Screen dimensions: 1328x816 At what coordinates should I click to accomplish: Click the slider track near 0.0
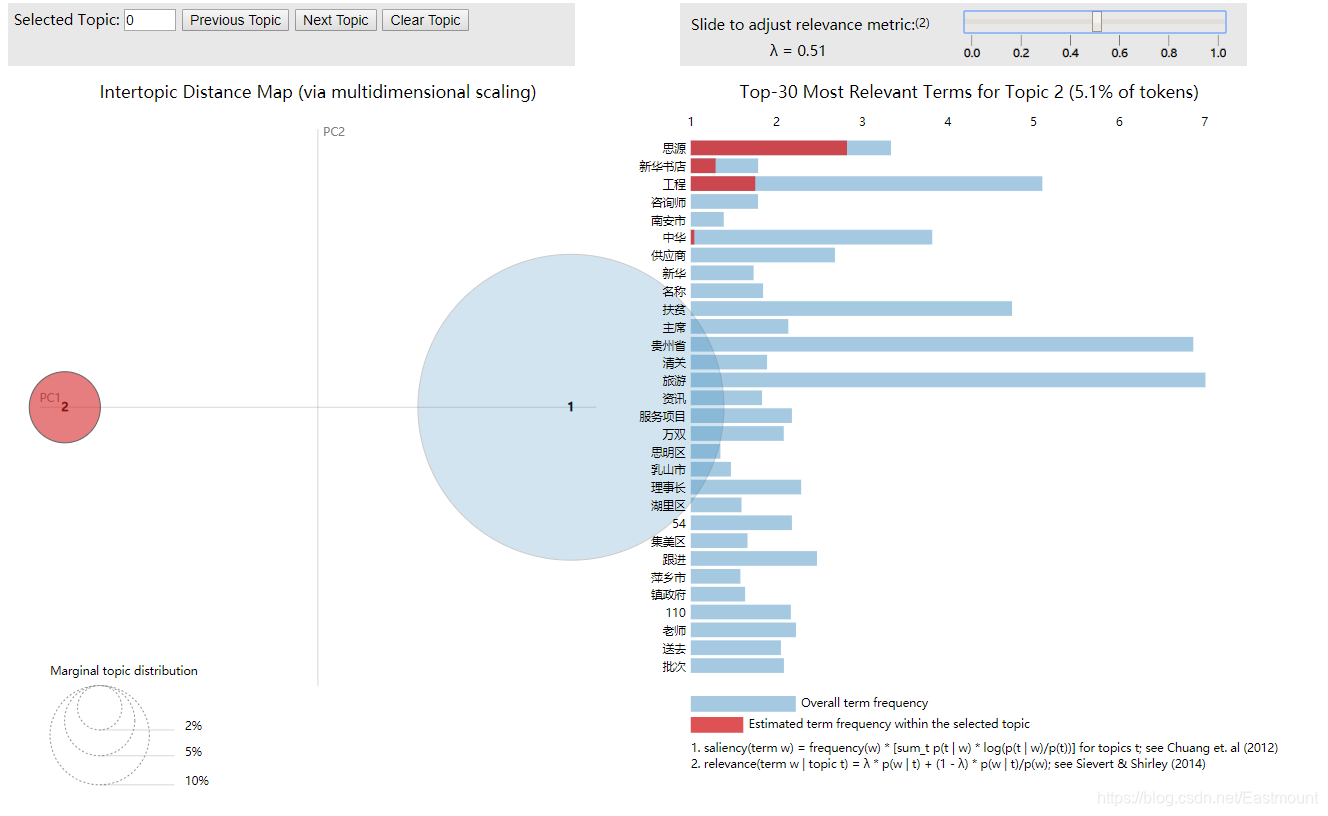coord(972,22)
